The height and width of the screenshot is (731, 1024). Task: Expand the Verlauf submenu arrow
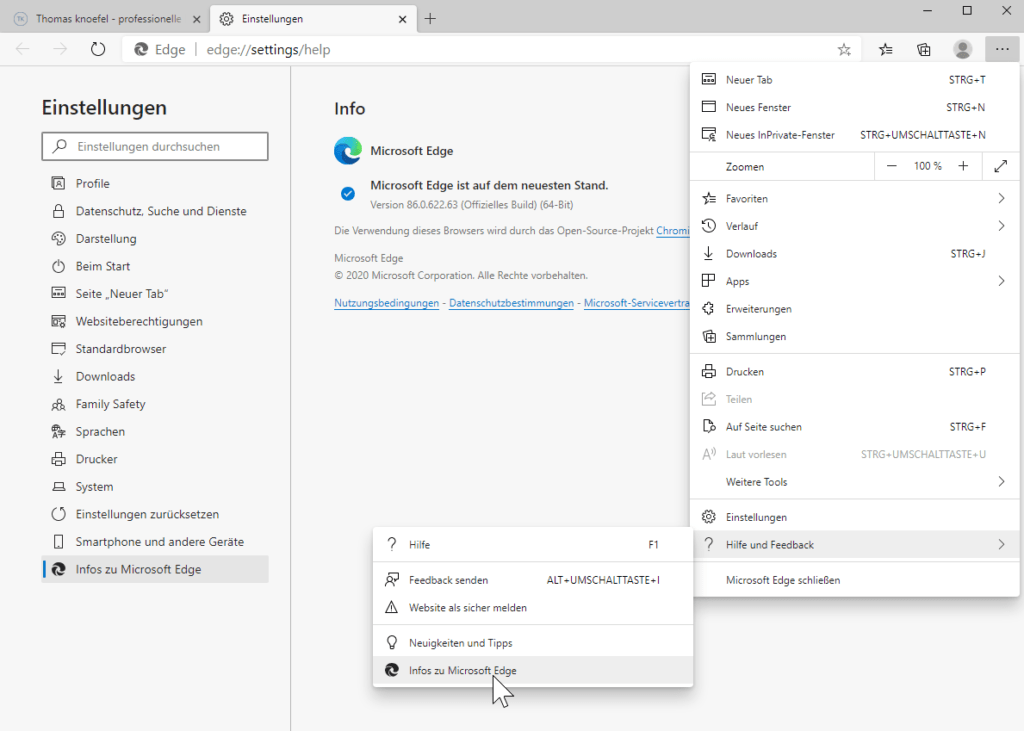pyautogui.click(x=1001, y=226)
